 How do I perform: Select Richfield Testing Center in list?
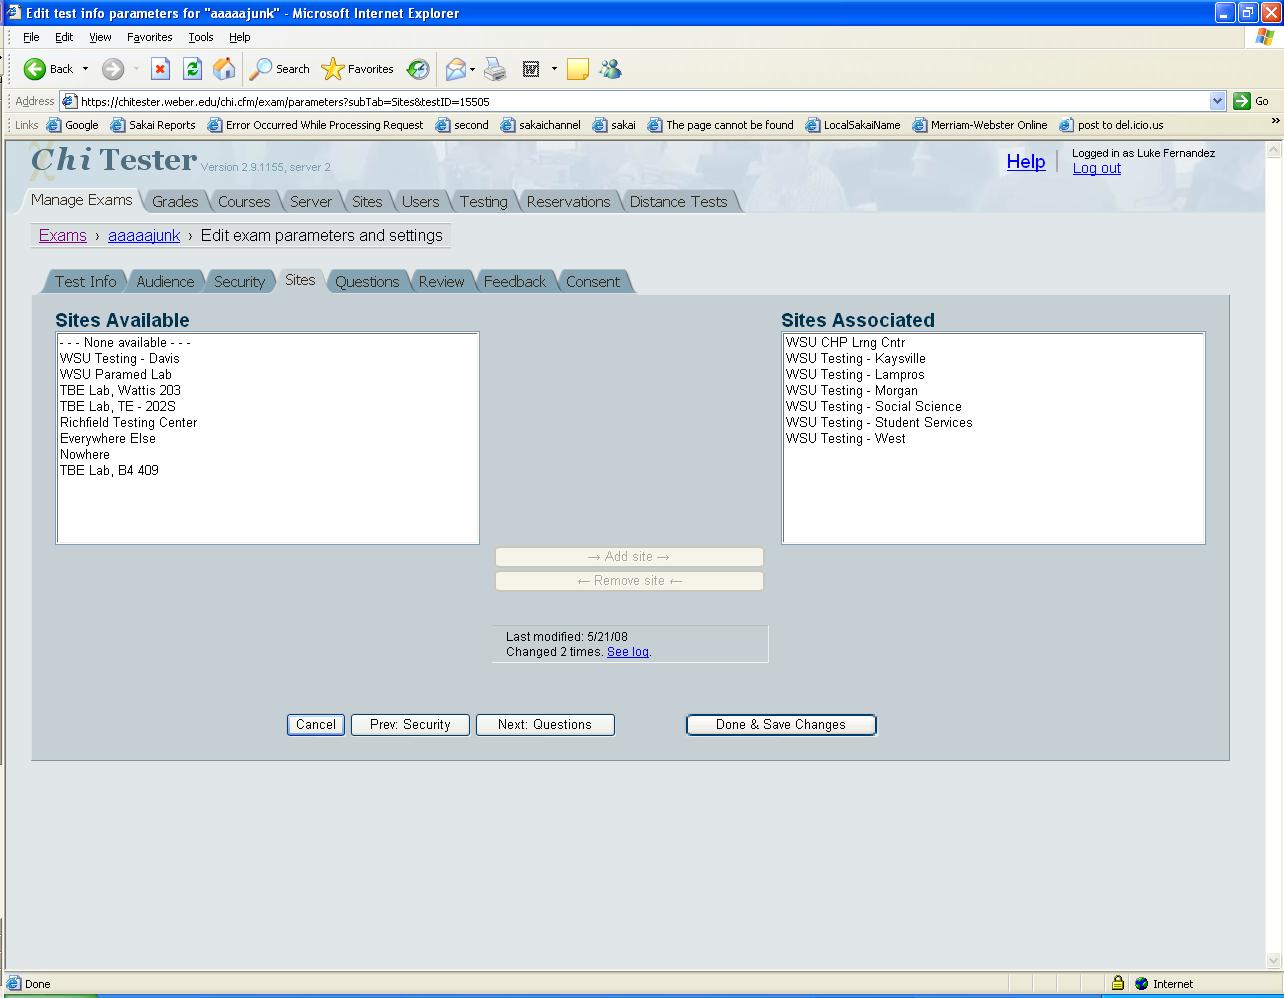[x=267, y=422]
